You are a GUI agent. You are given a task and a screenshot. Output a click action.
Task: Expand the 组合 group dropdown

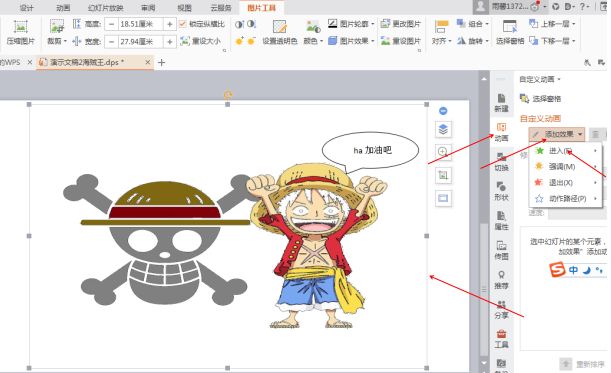(x=487, y=24)
